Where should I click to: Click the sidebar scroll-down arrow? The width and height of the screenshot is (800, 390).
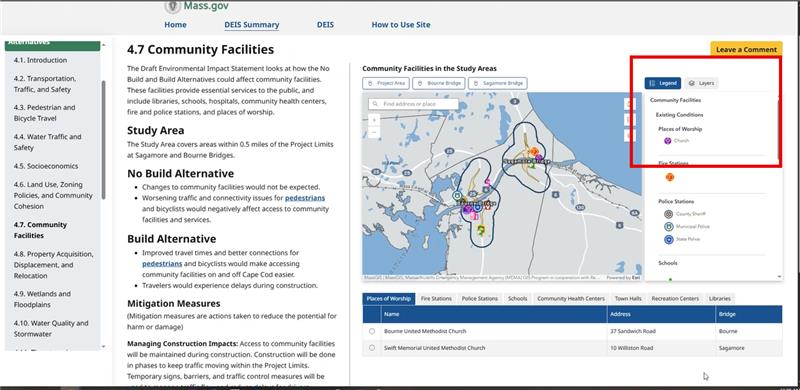click(104, 347)
